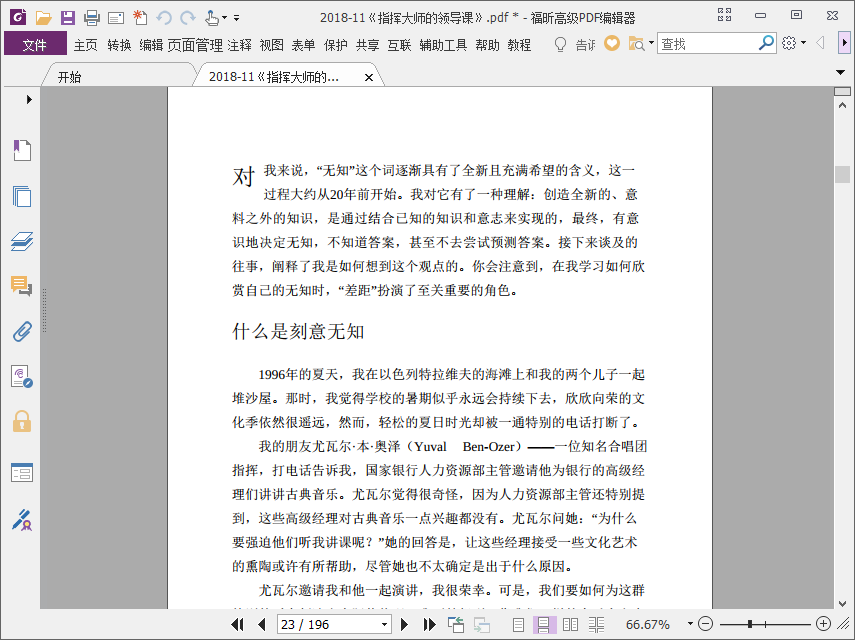Click the zoom slider handle
This screenshot has height=640, width=855.
point(750,624)
